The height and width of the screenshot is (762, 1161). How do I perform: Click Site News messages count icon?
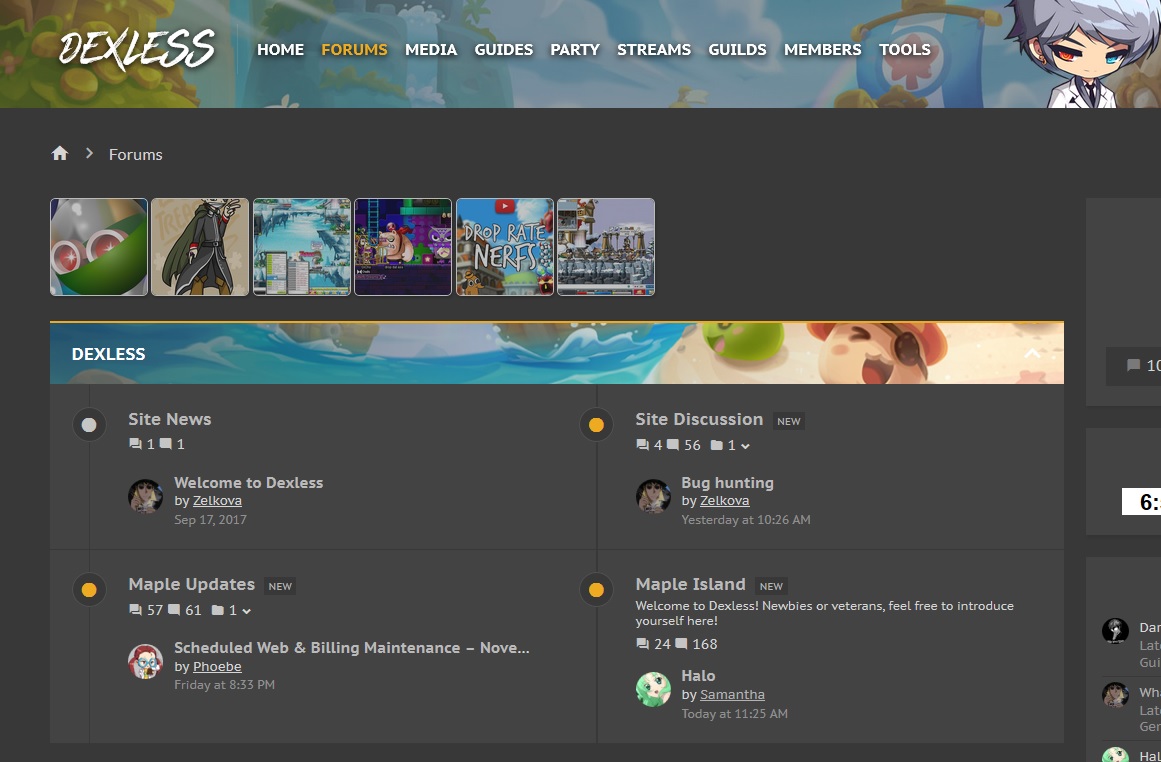click(x=166, y=444)
